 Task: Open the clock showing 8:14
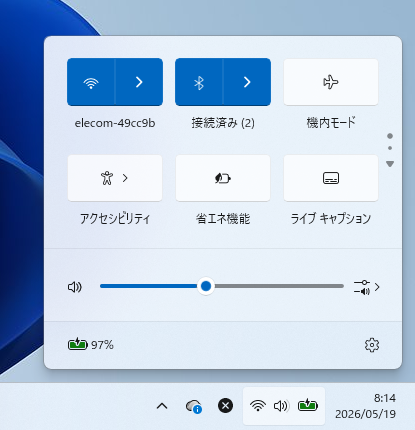[x=385, y=398]
